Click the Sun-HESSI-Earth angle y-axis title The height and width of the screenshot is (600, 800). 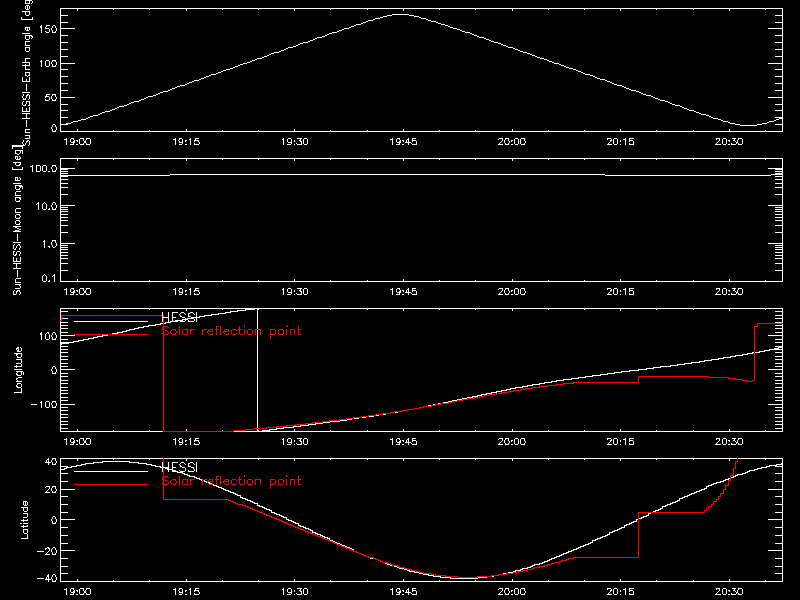[27, 71]
